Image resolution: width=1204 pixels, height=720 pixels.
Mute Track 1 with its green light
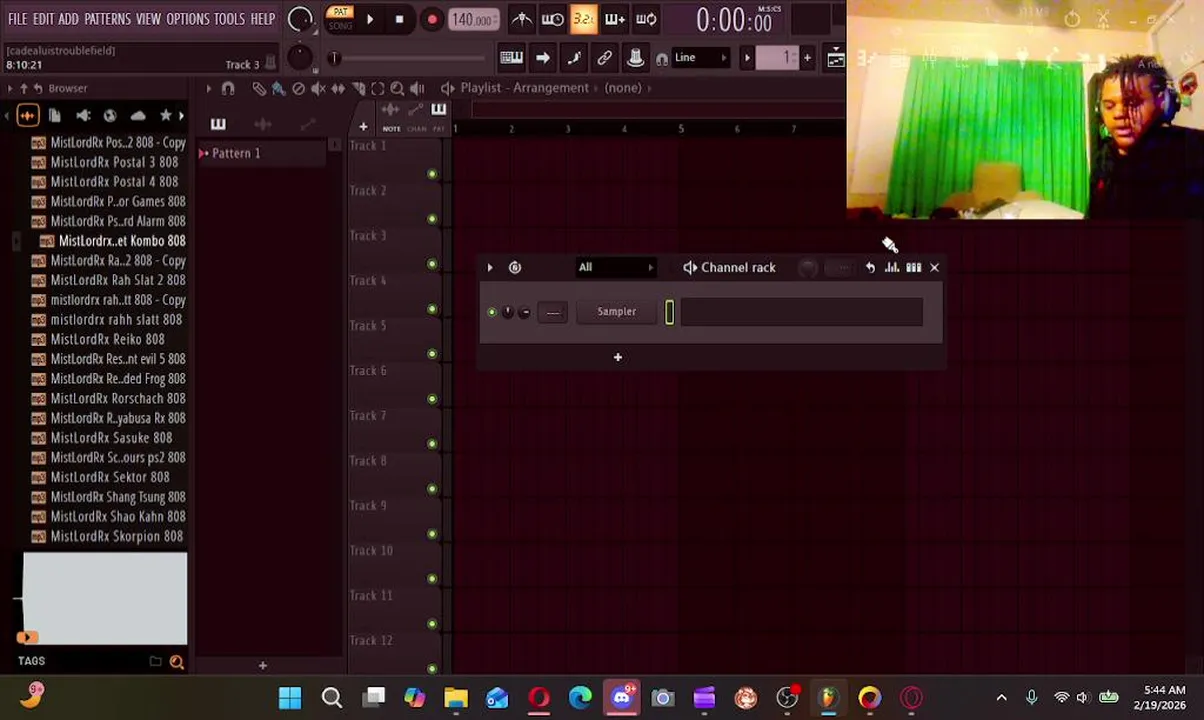432,174
